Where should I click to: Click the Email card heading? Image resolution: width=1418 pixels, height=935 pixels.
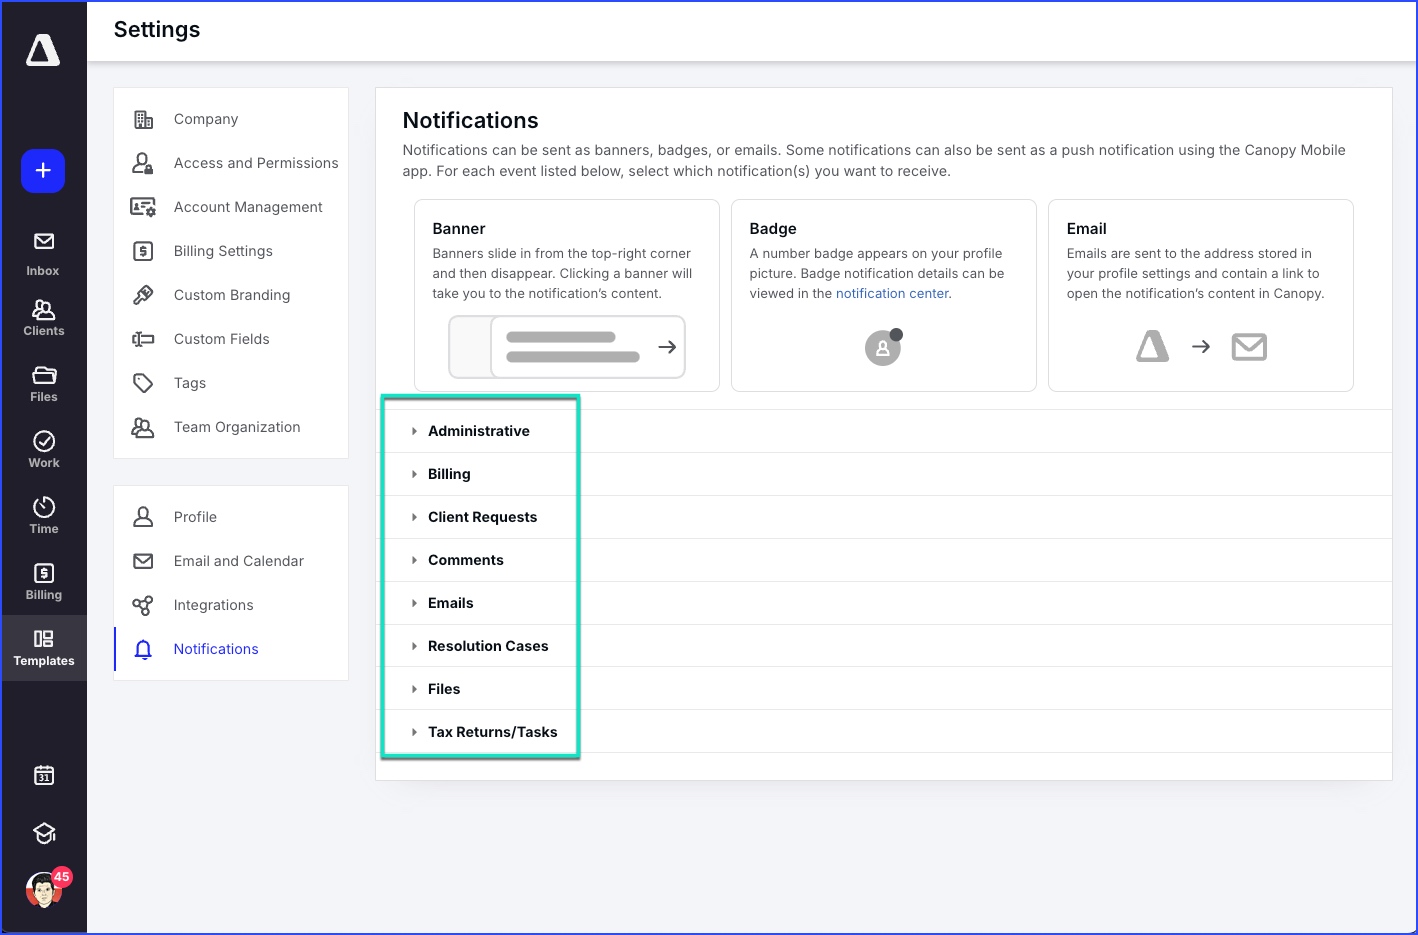[1087, 229]
